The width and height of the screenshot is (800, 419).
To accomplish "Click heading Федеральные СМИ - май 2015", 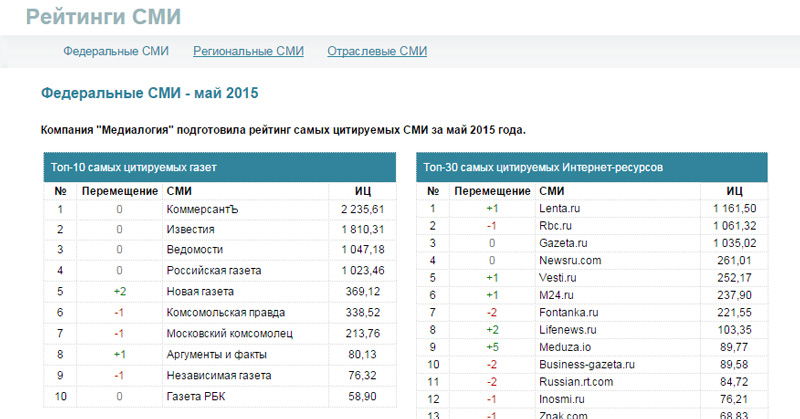I will [x=149, y=93].
